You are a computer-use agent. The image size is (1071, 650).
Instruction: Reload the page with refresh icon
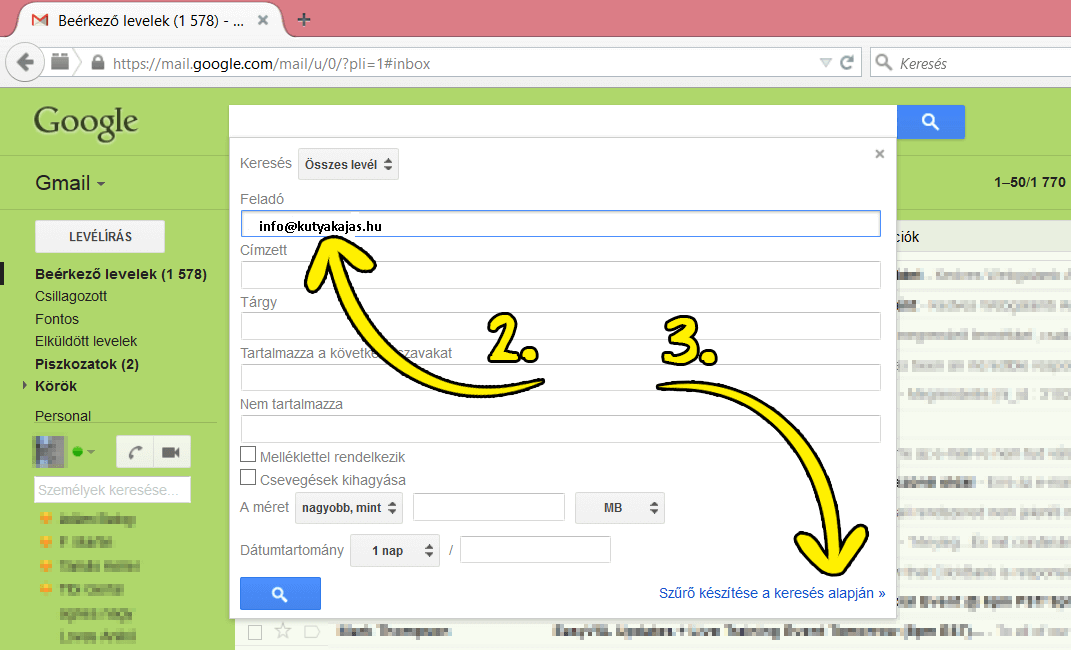coord(847,63)
